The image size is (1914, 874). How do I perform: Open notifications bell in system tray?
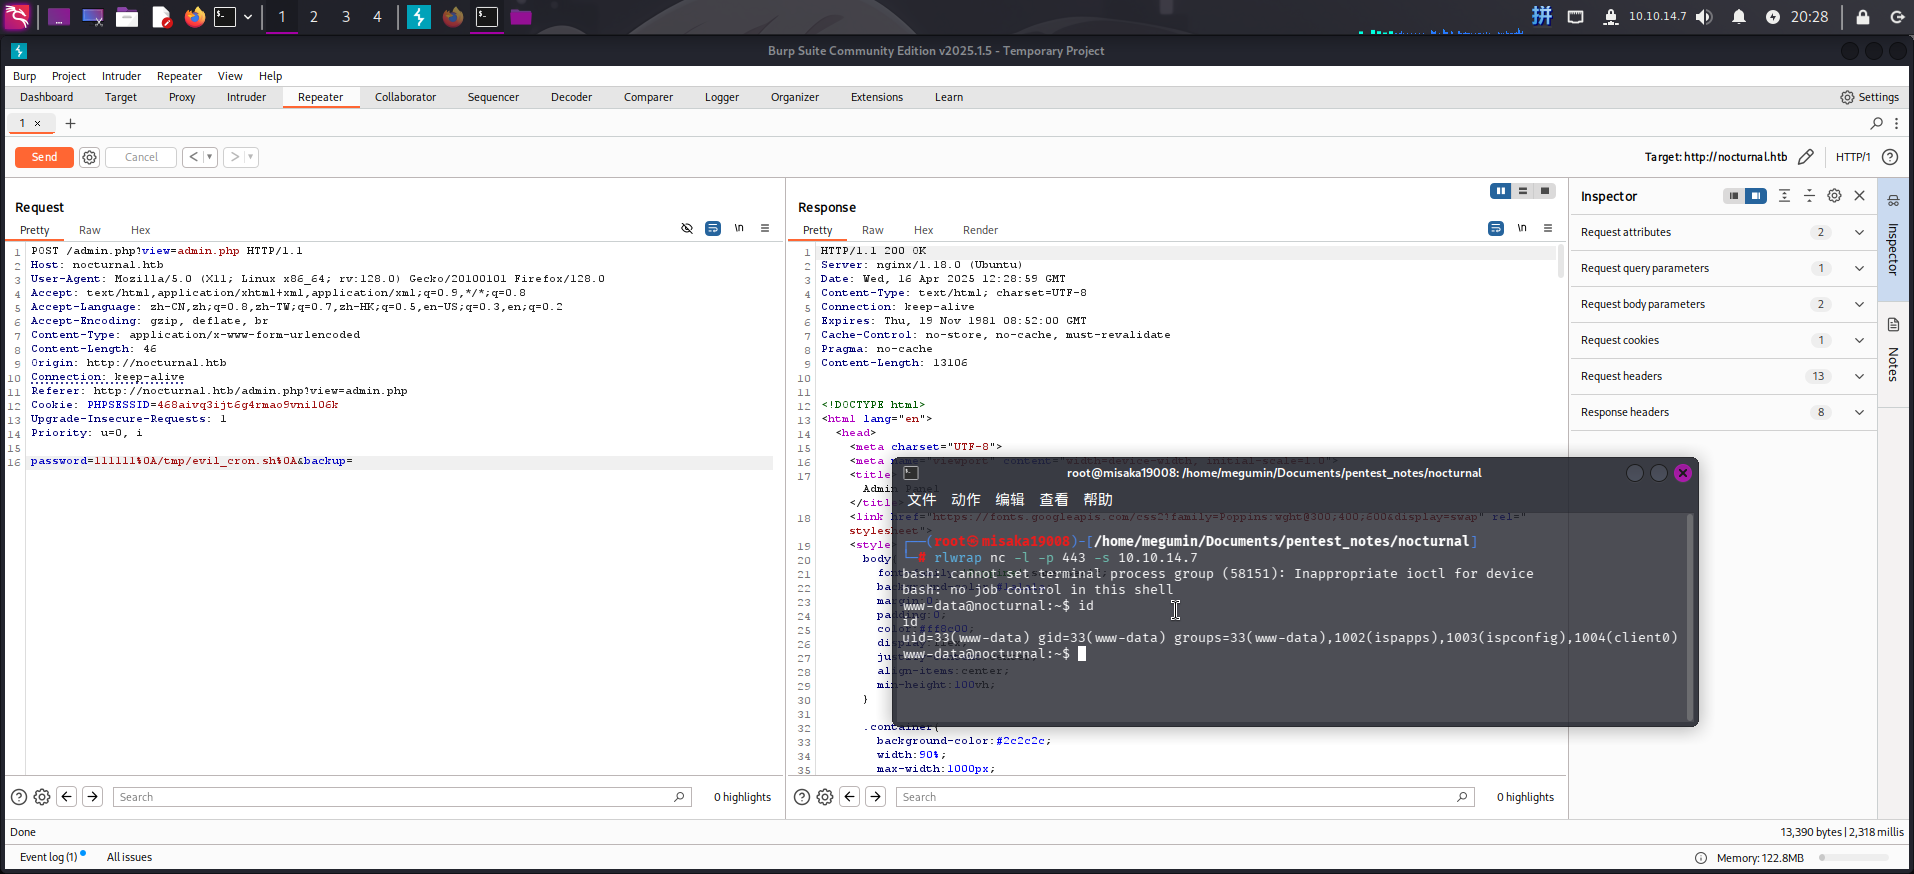pyautogui.click(x=1739, y=17)
